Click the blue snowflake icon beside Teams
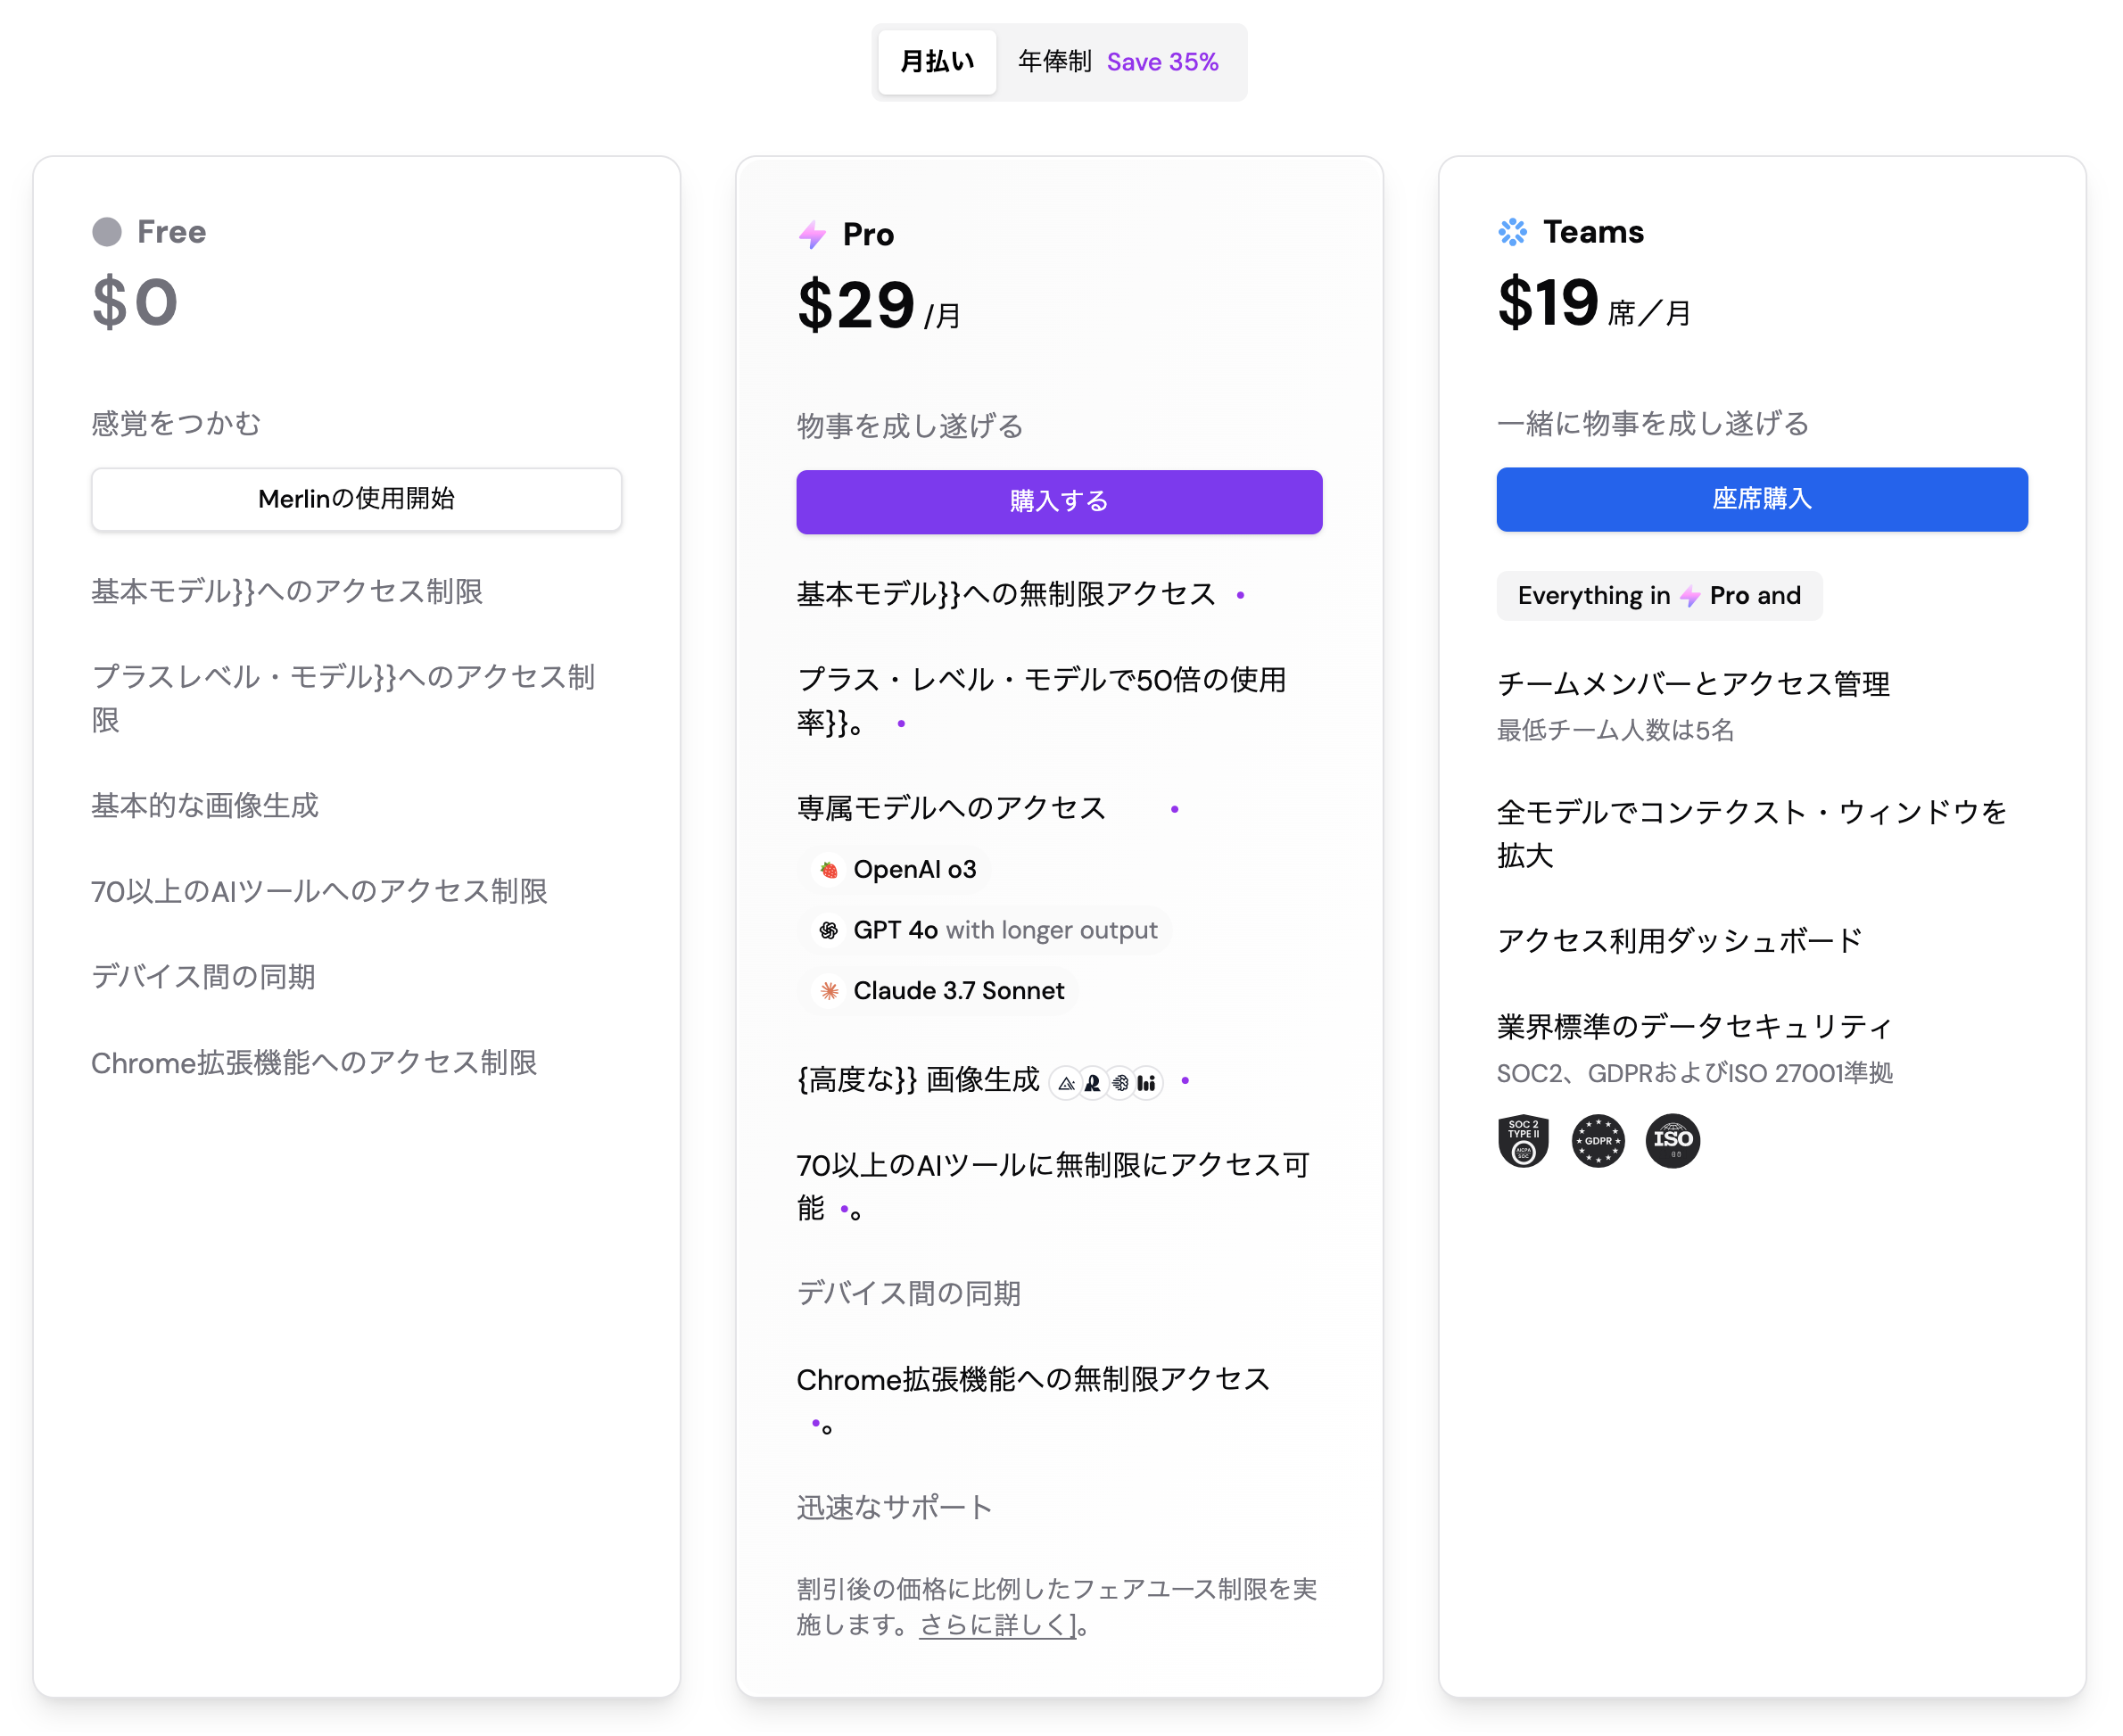Screen dimensions: 2123x1736 point(1513,232)
